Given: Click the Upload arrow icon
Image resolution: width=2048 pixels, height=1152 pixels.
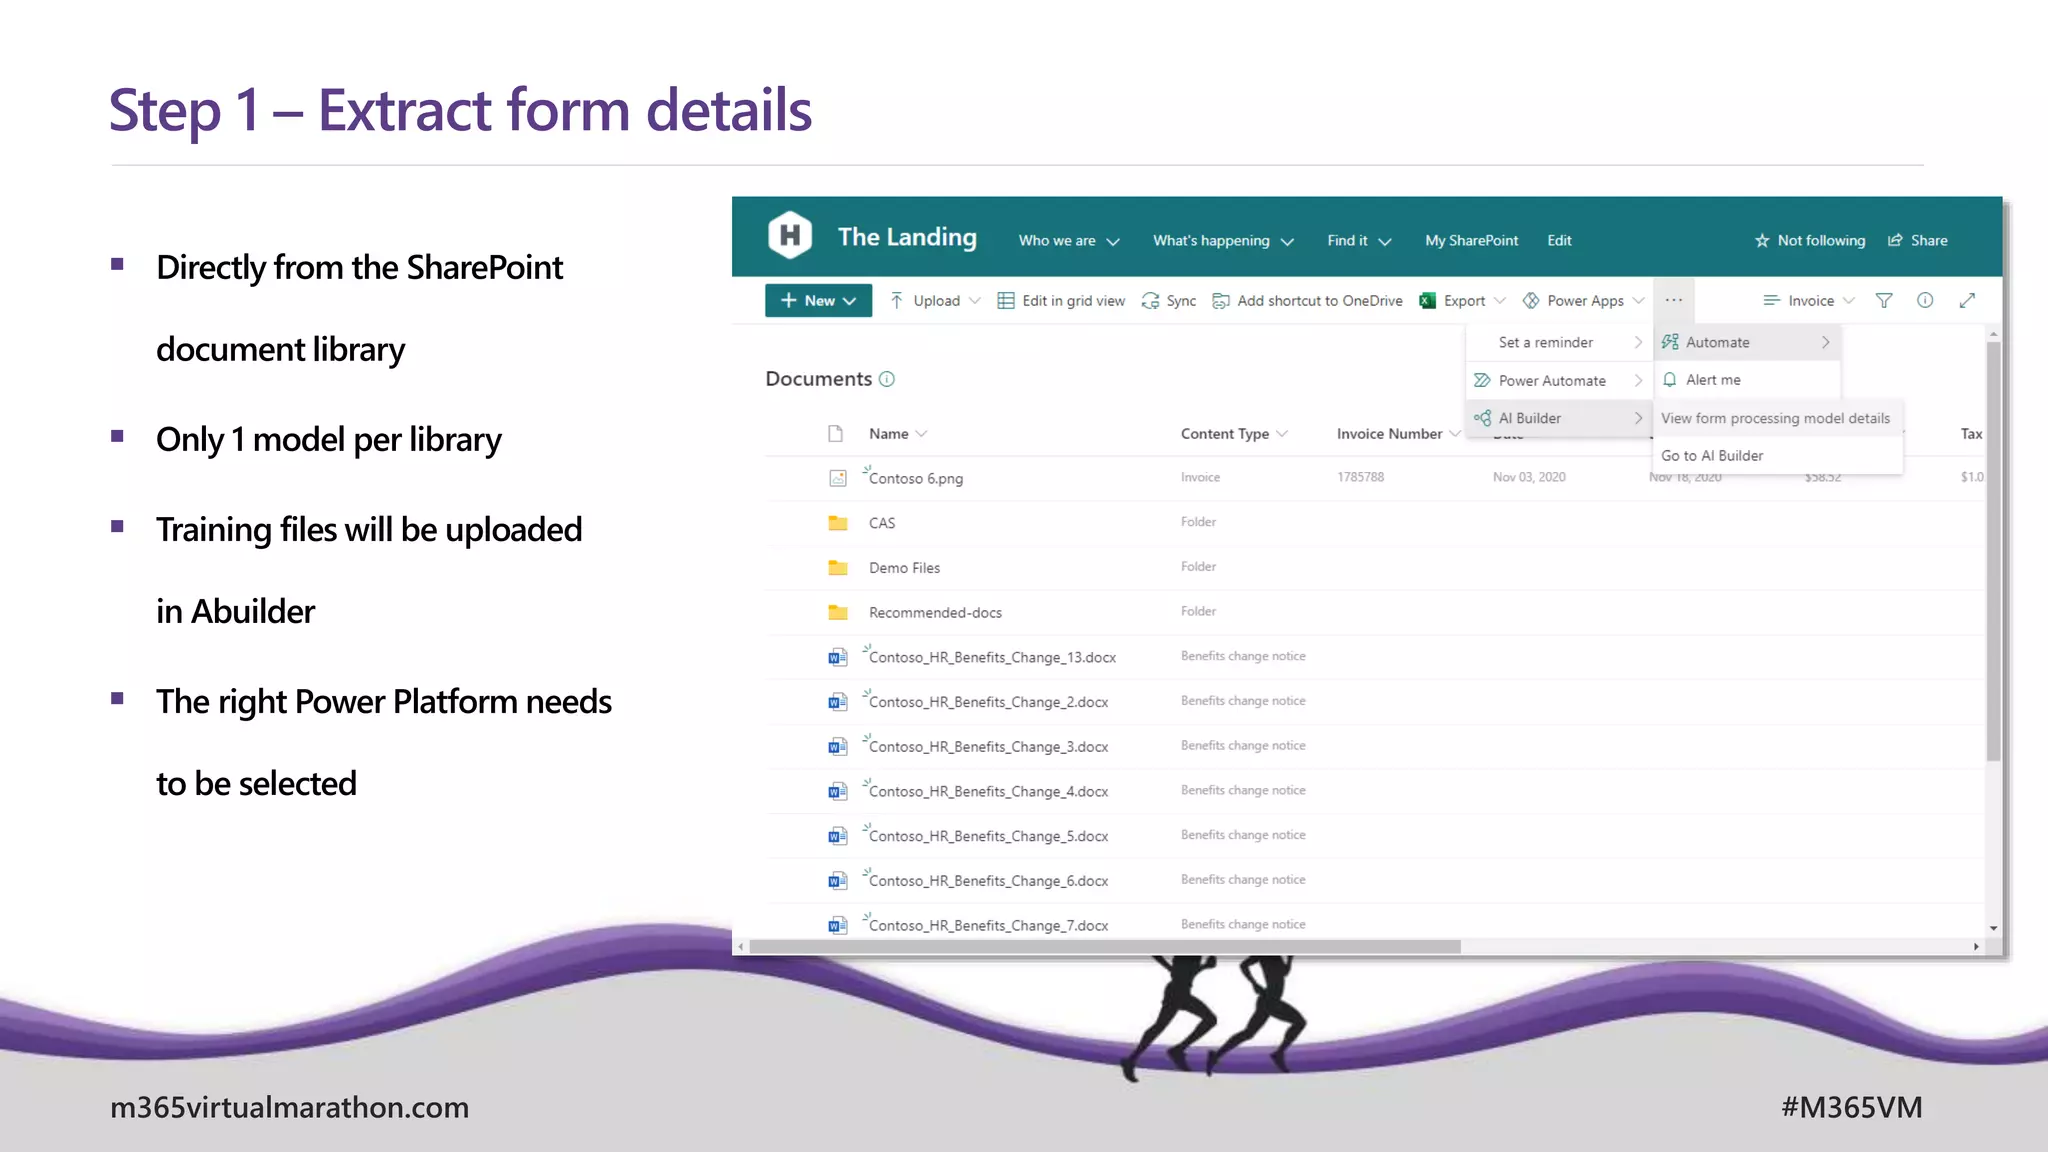Looking at the screenshot, I should click(897, 300).
